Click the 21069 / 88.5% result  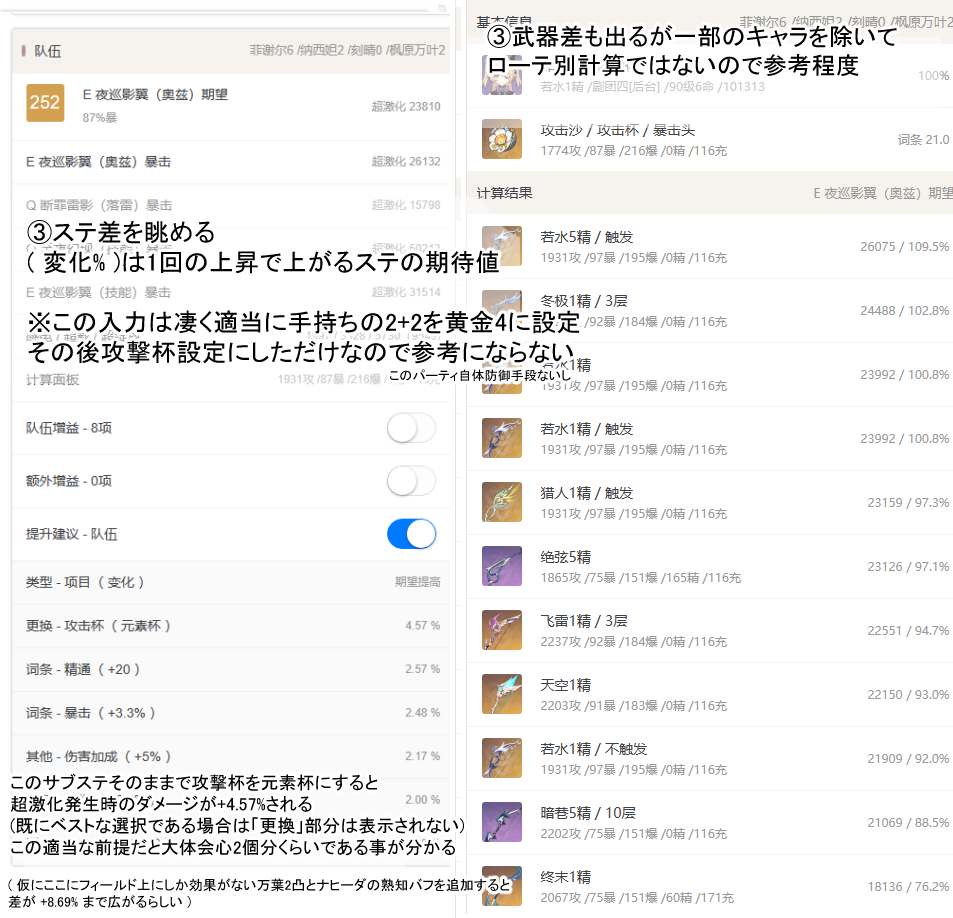point(908,823)
